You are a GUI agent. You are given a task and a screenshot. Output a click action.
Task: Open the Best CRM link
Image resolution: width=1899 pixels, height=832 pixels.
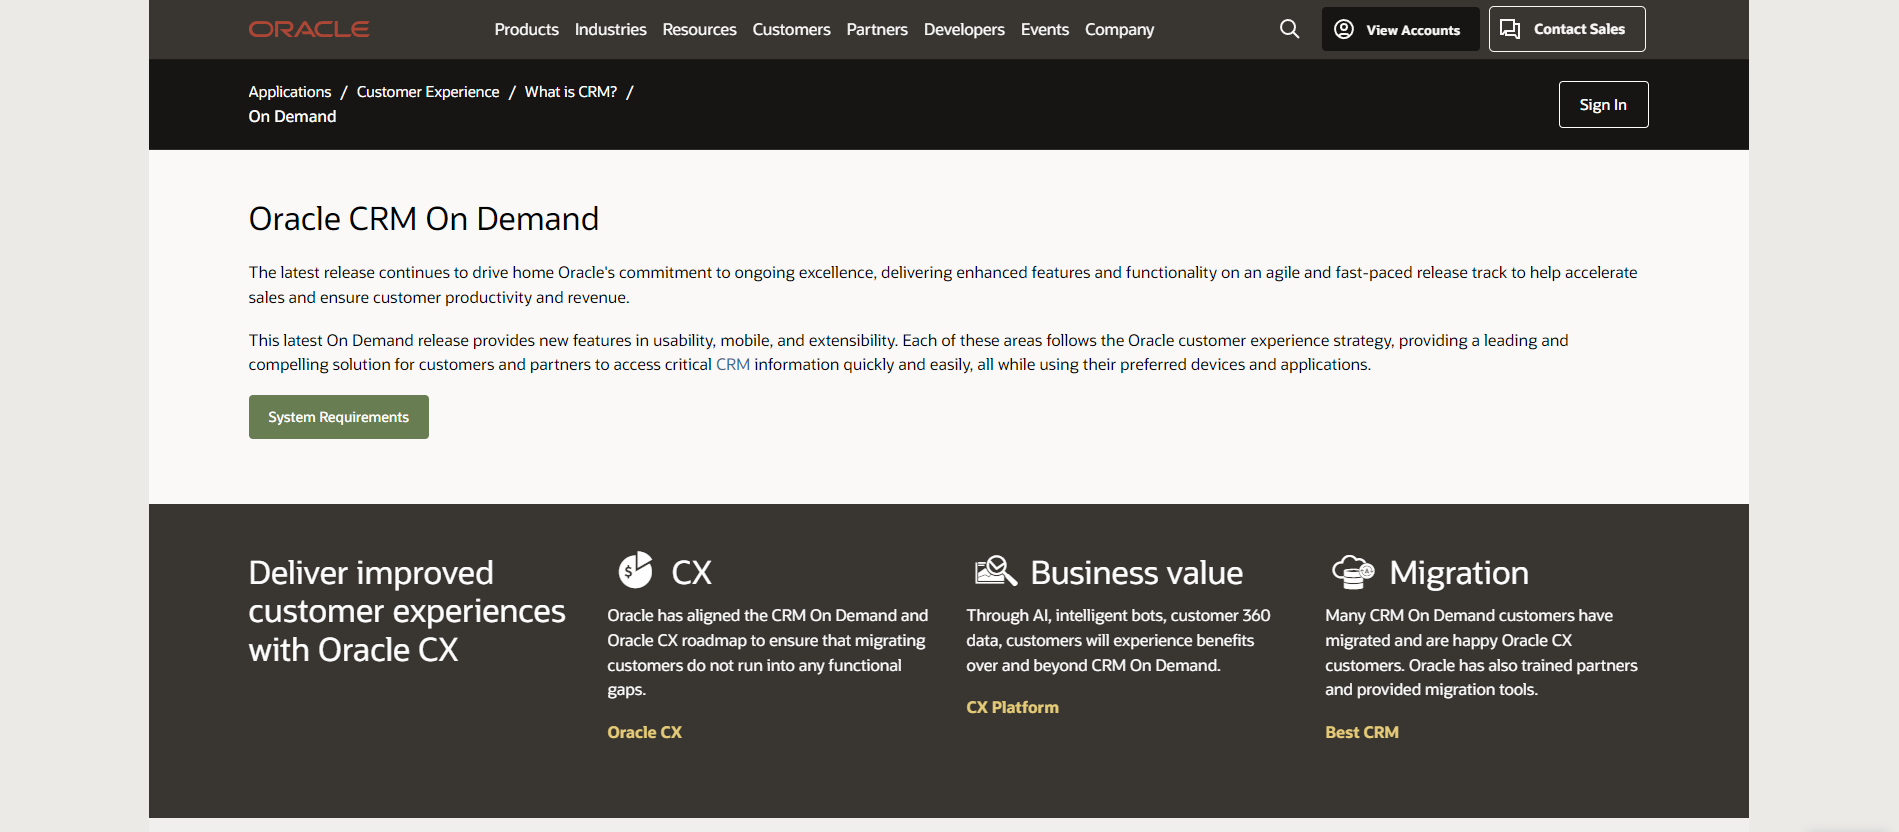pos(1361,732)
